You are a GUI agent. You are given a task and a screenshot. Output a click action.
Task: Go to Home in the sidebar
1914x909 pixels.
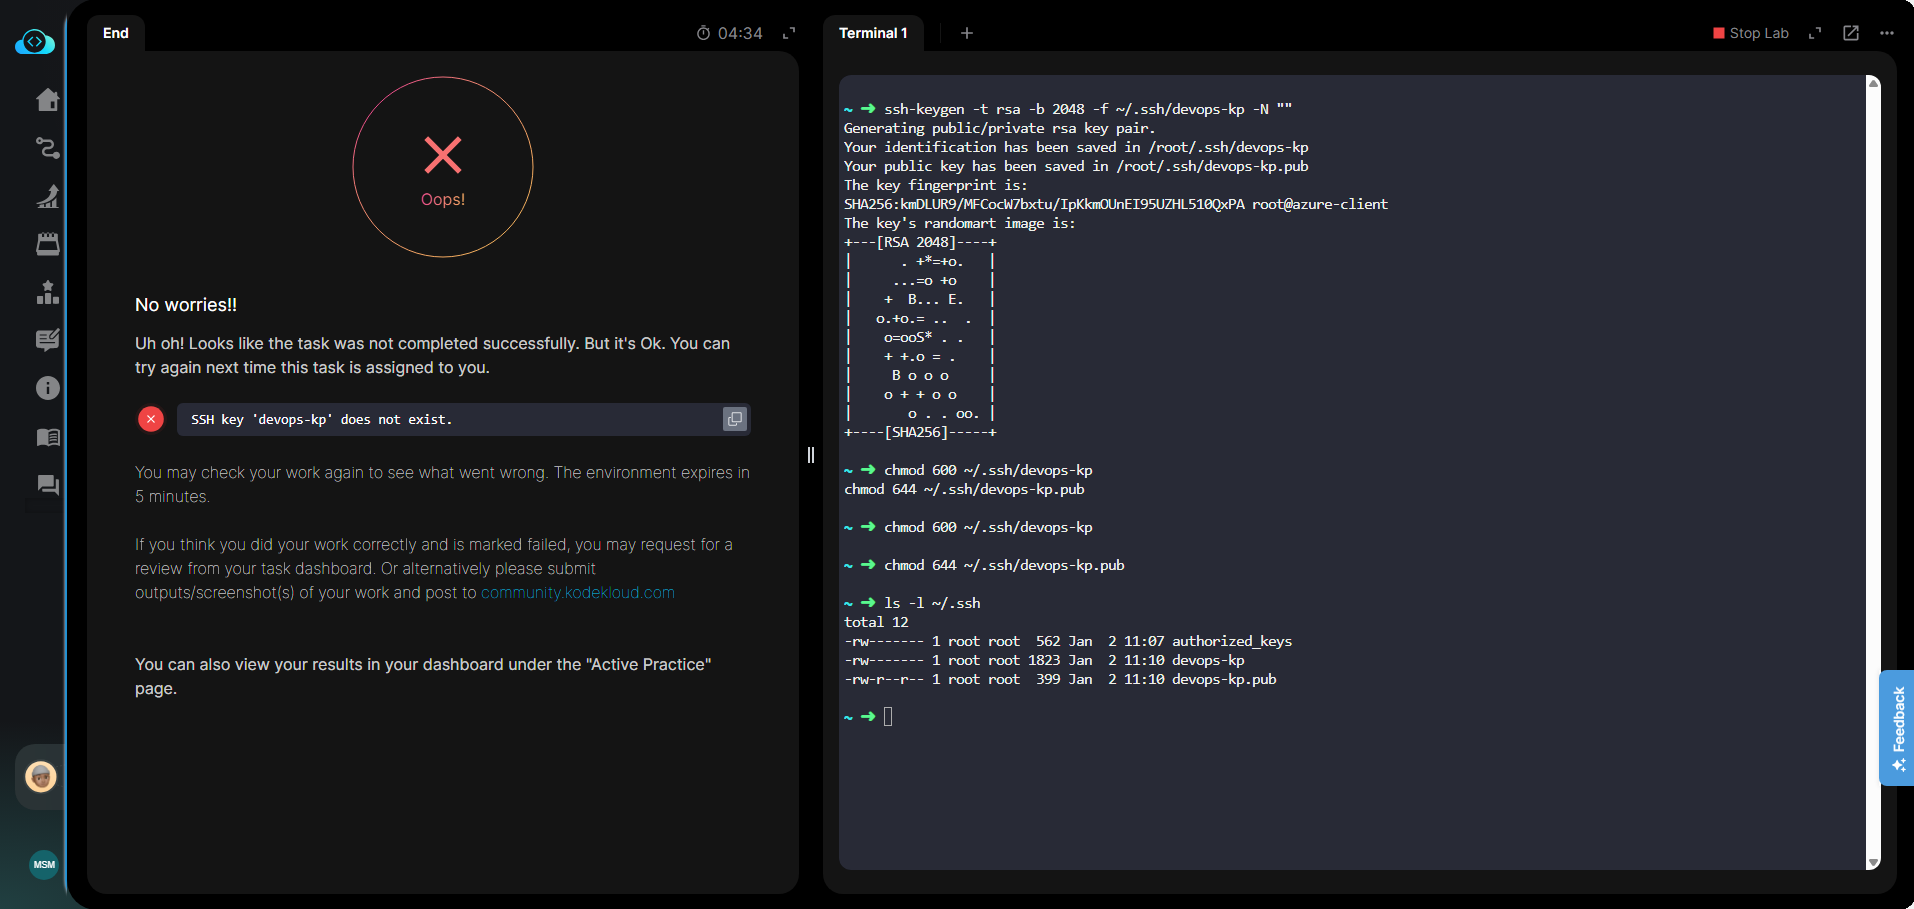click(47, 100)
